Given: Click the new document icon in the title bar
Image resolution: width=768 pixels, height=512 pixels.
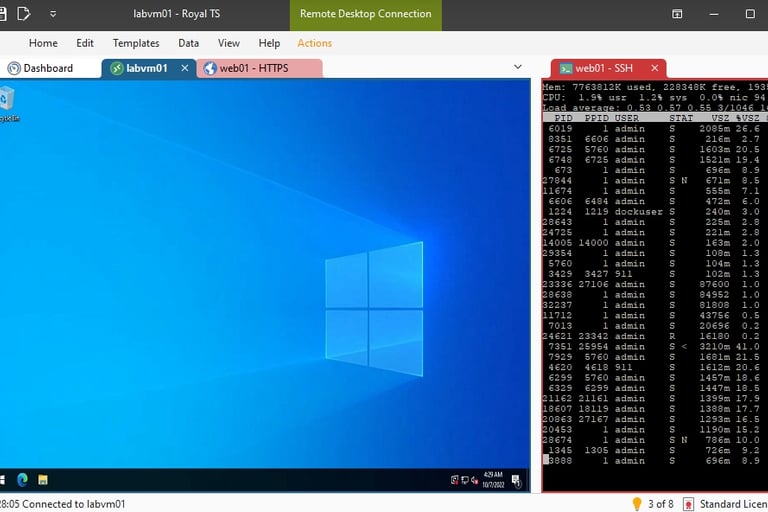Looking at the screenshot, I should (x=24, y=14).
